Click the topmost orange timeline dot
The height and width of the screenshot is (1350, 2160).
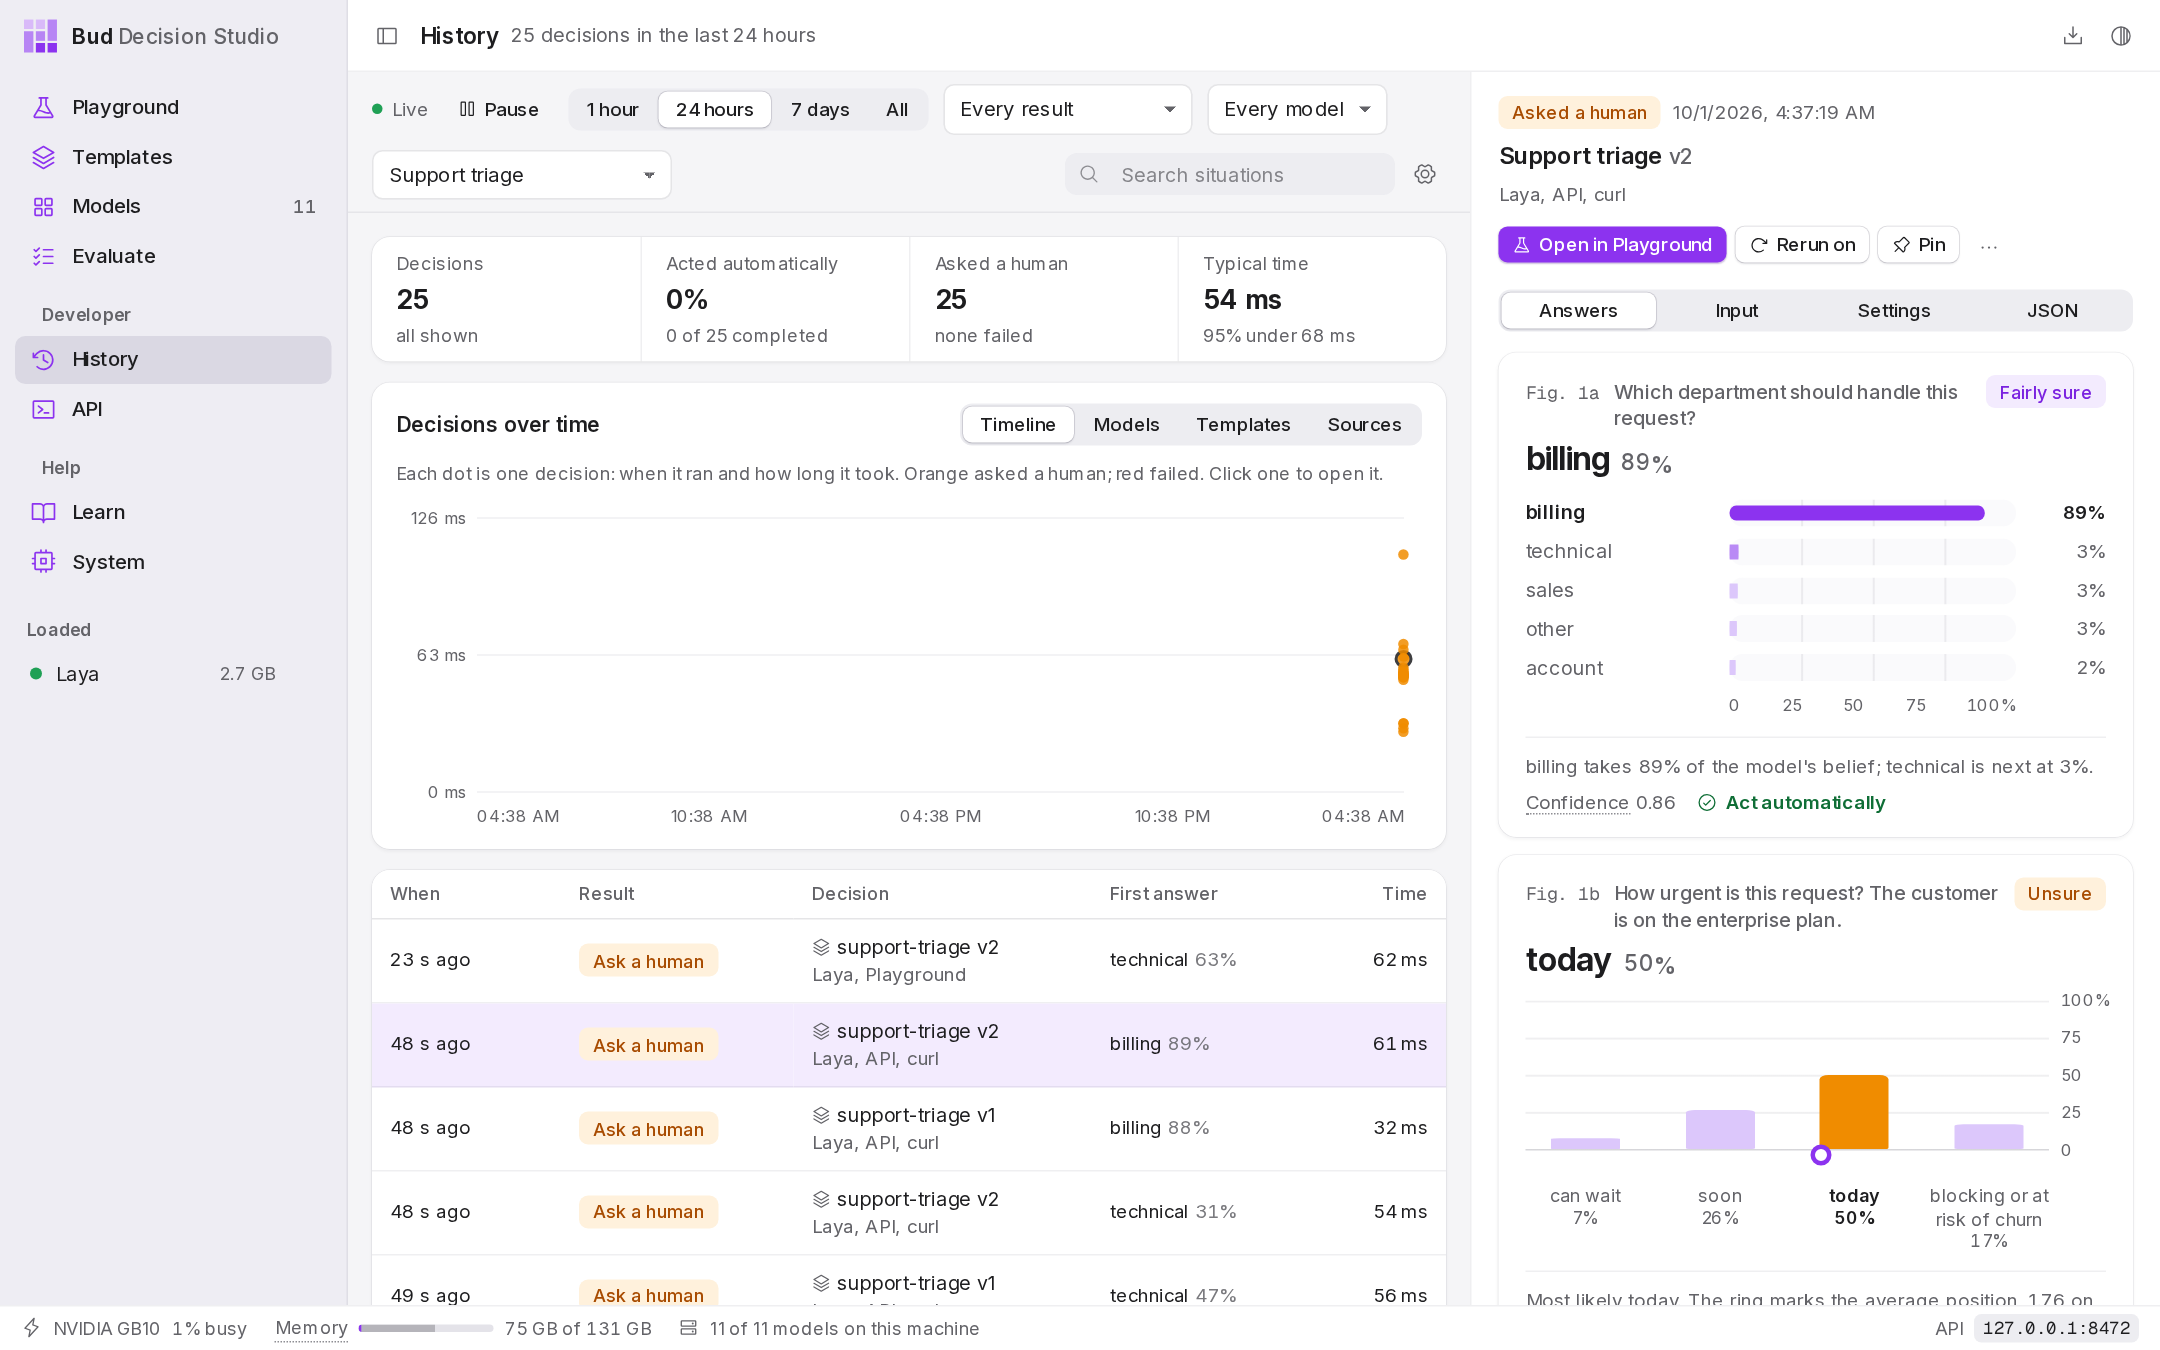pyautogui.click(x=1403, y=555)
